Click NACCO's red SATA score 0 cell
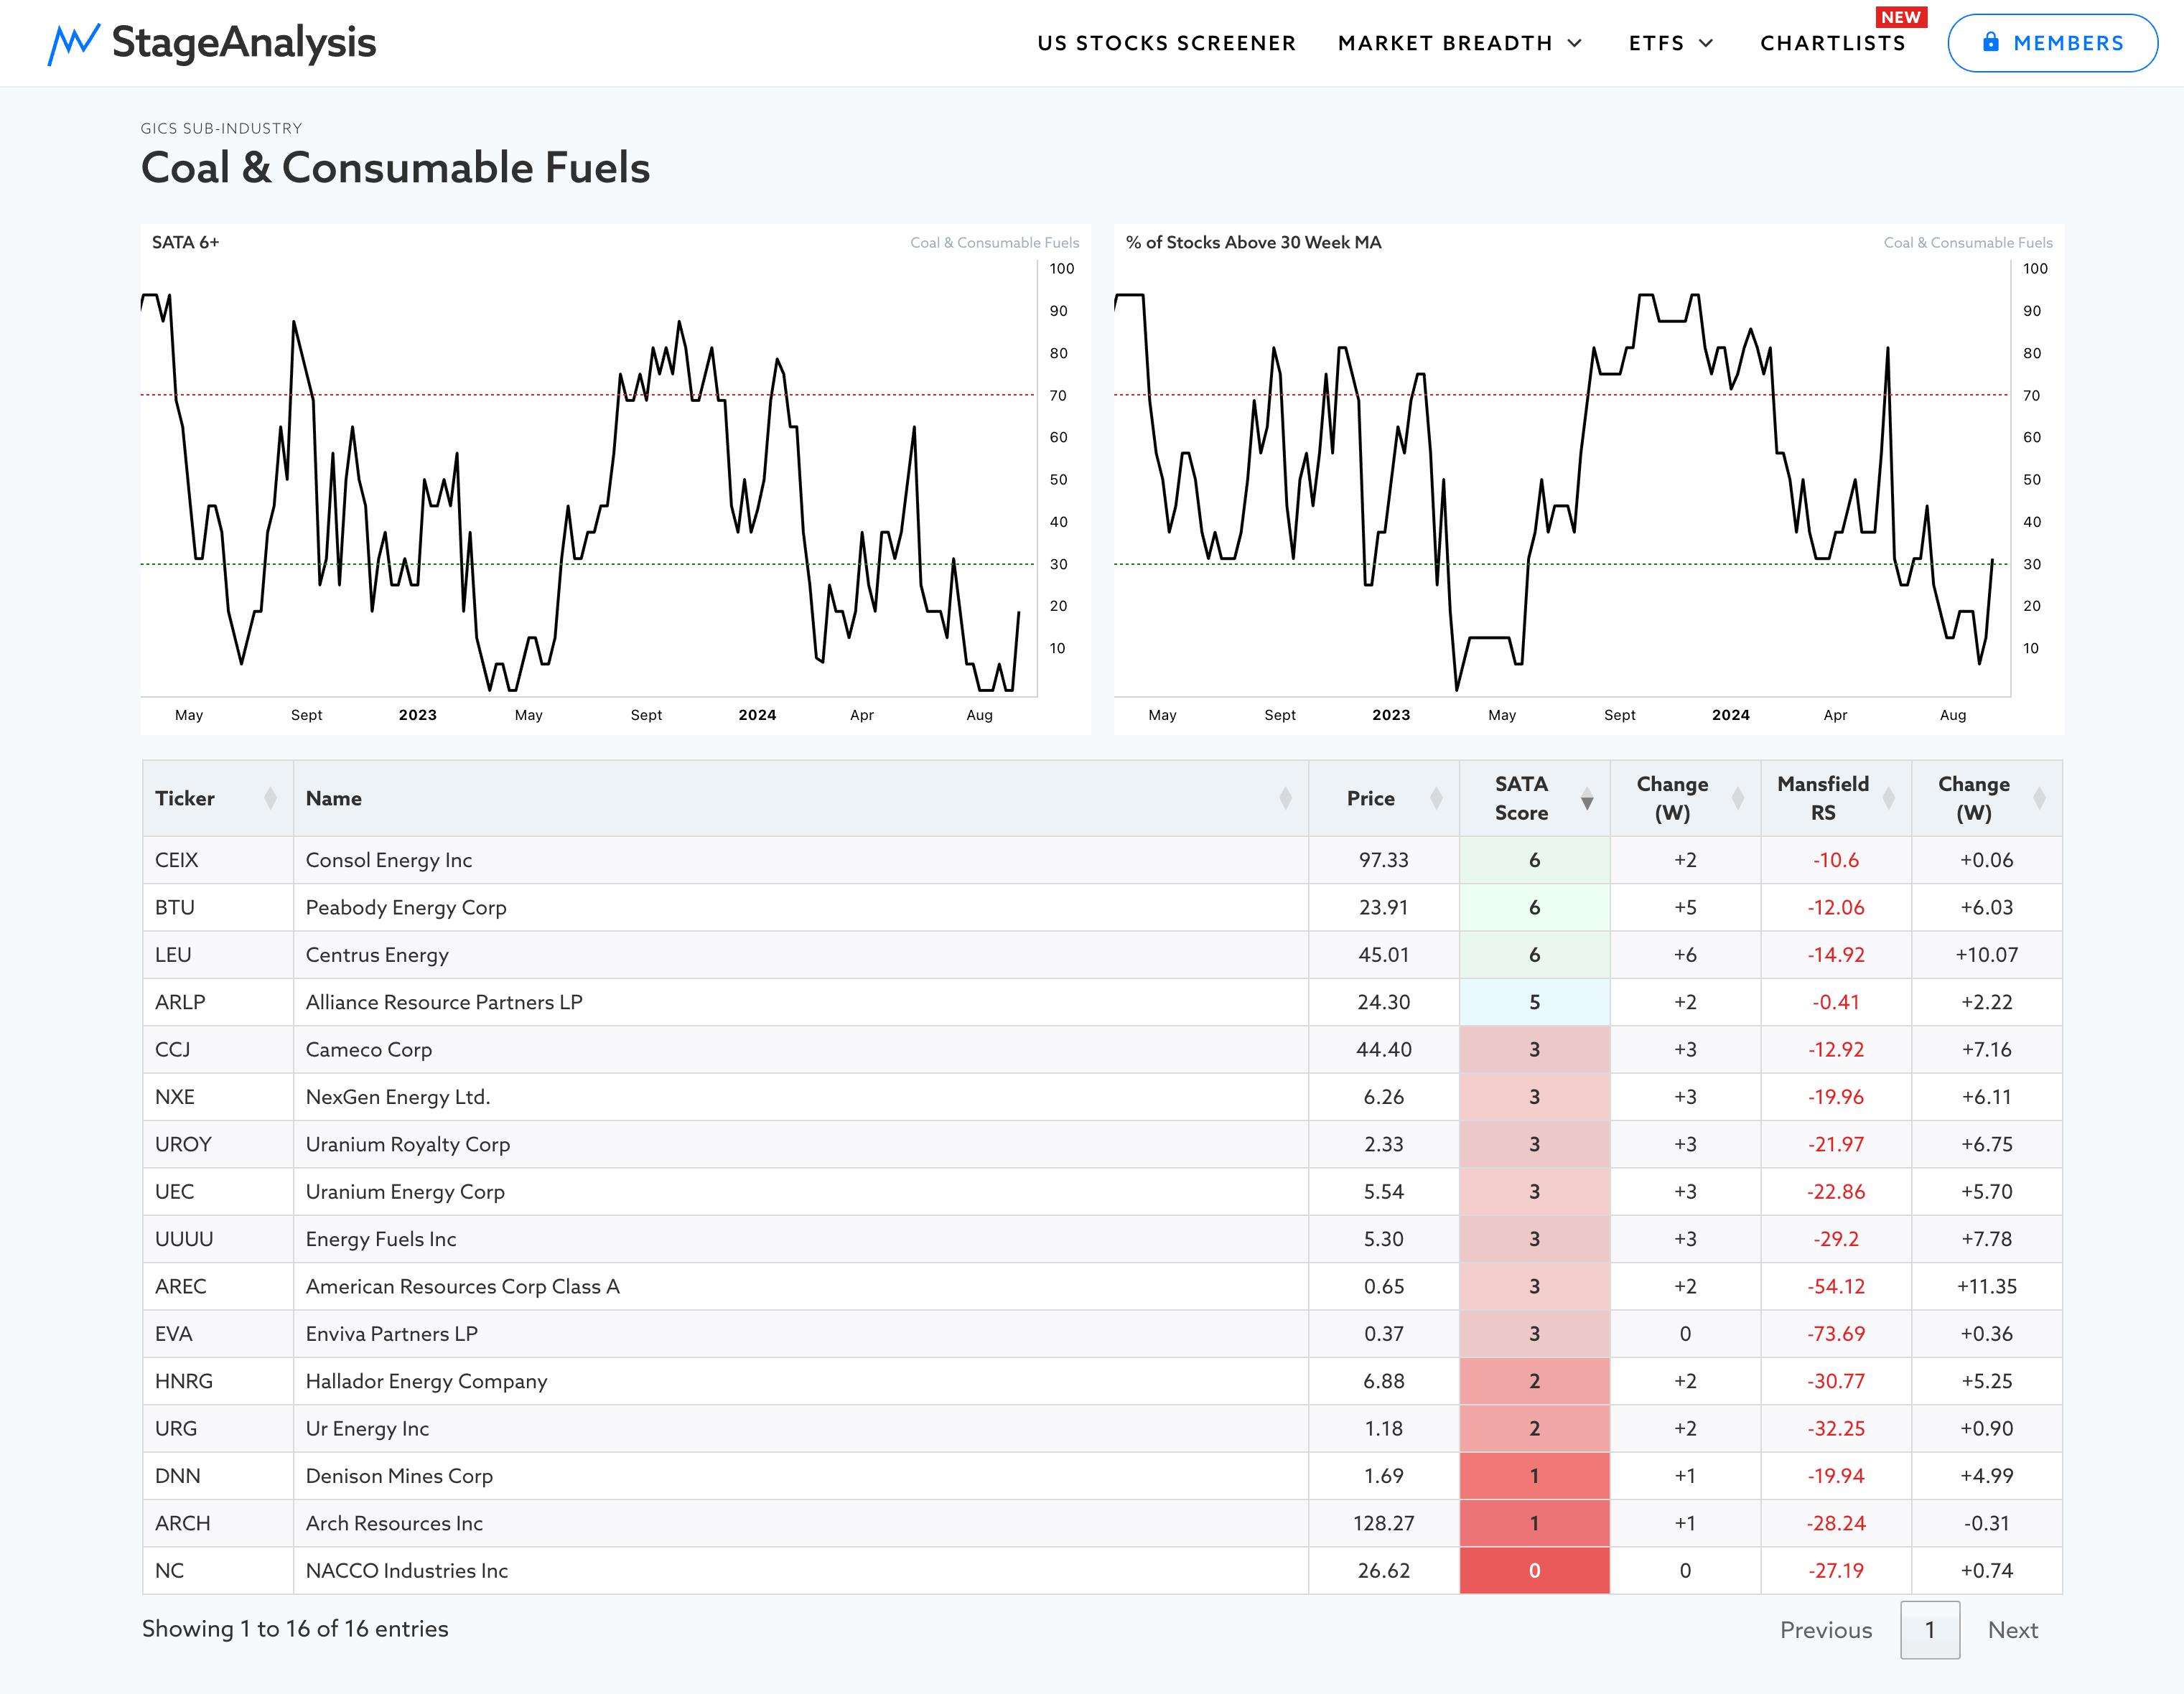The width and height of the screenshot is (2184, 1694). point(1535,1571)
